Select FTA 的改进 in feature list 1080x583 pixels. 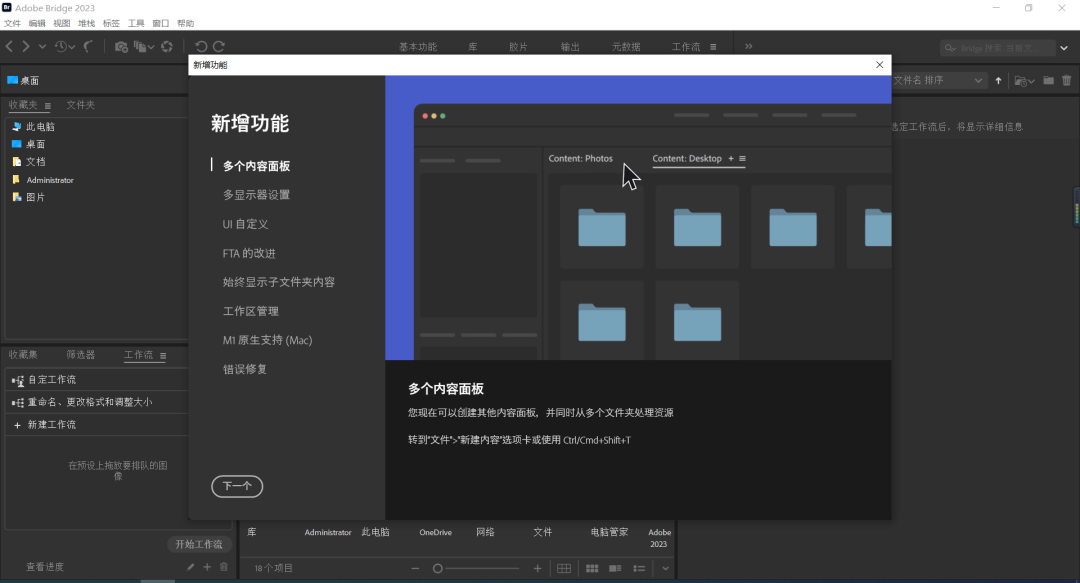249,253
